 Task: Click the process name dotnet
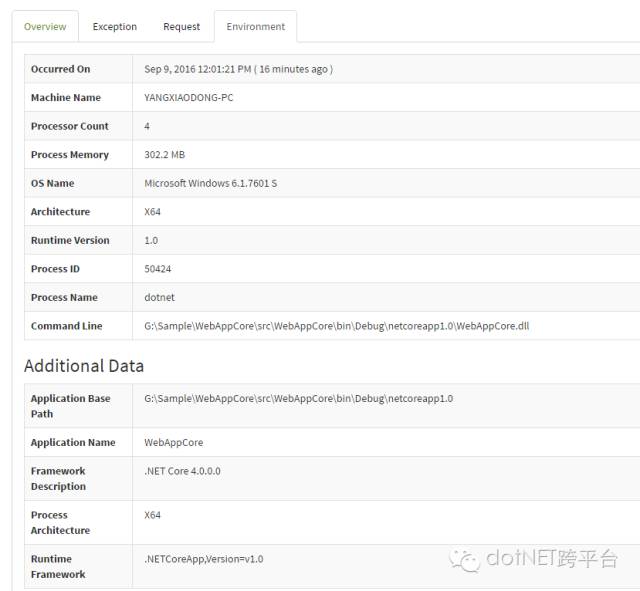point(159,298)
